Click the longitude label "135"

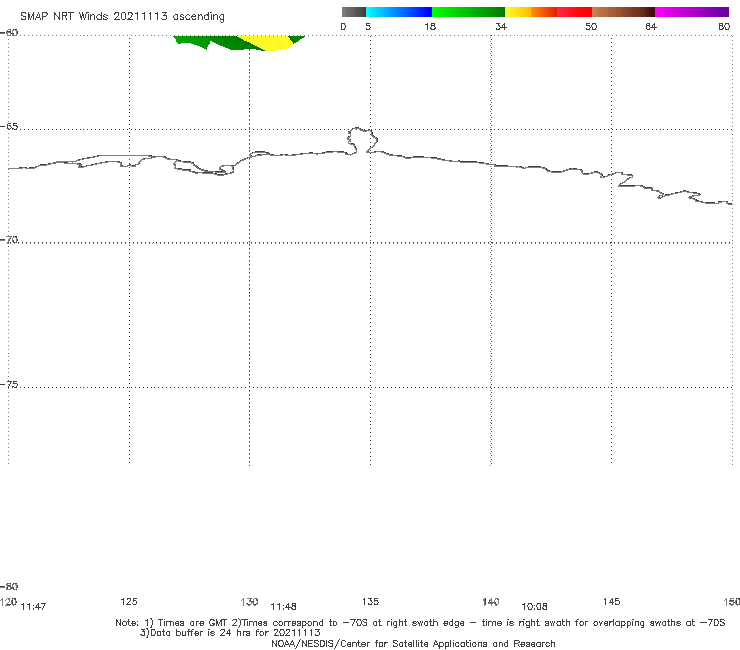point(370,601)
